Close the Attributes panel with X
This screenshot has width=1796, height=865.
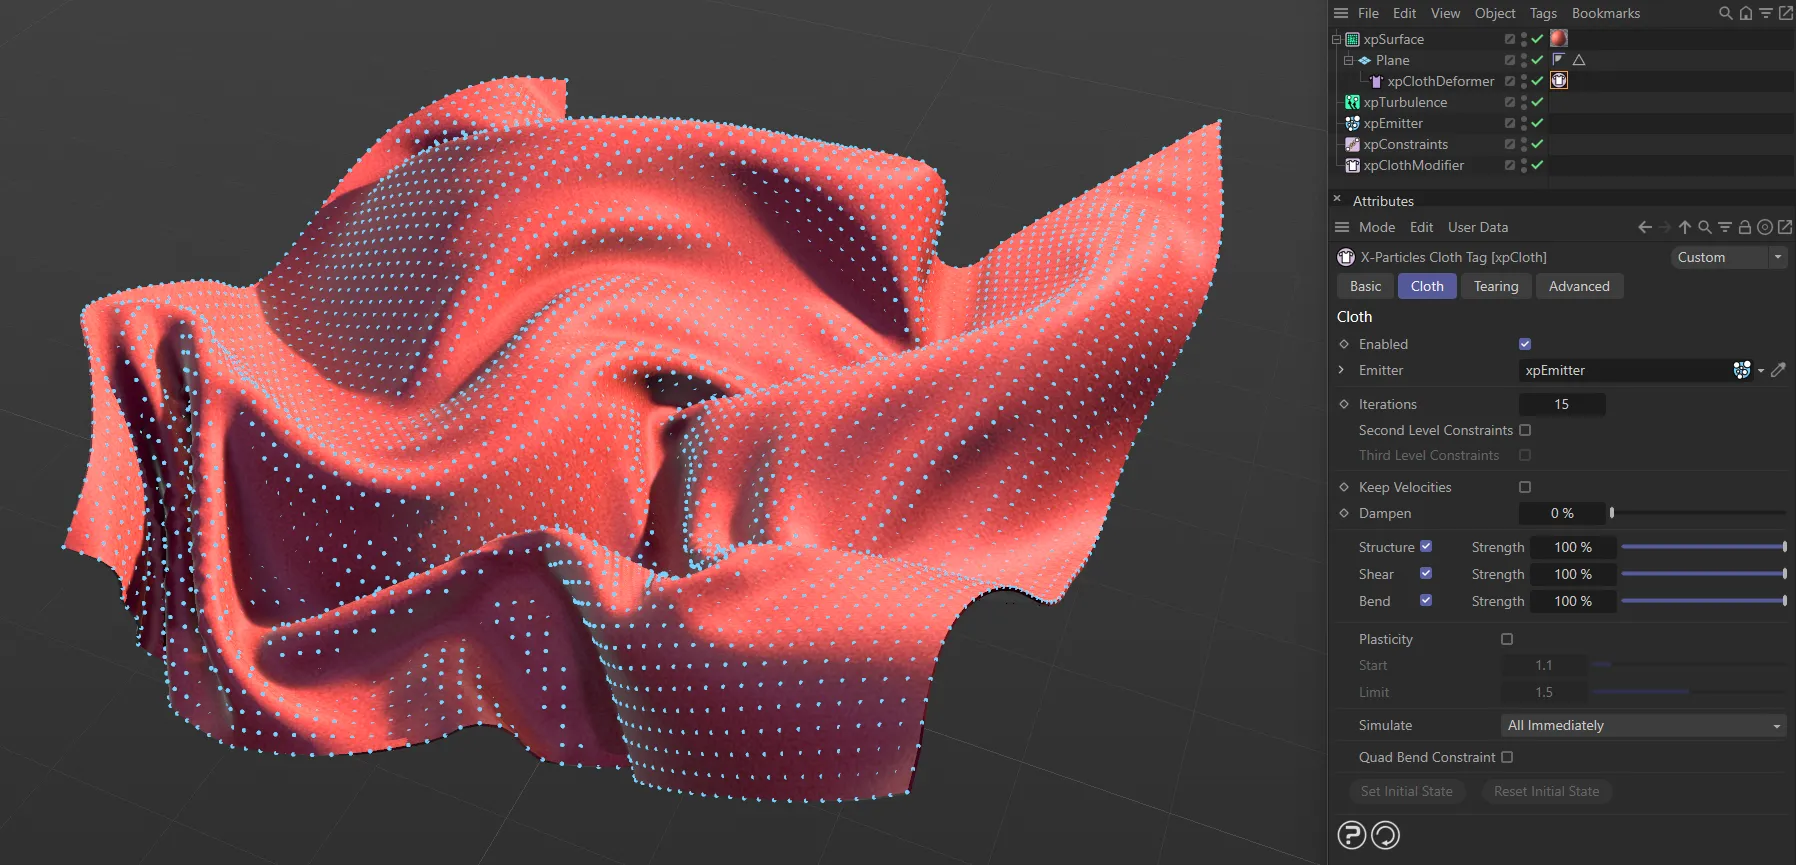(x=1337, y=199)
